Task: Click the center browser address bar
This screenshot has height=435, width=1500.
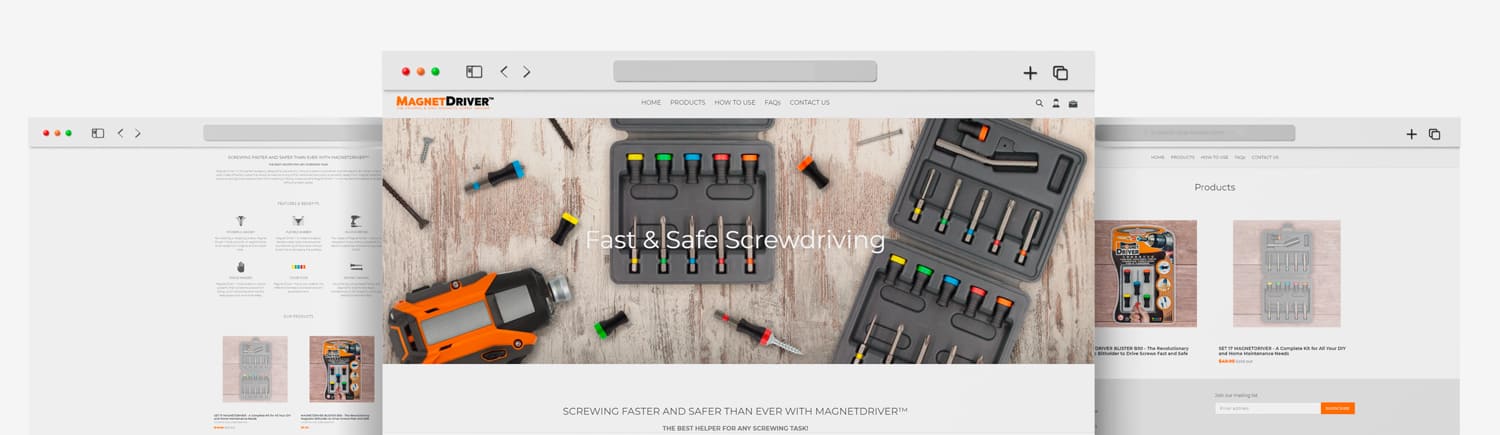Action: [x=745, y=72]
